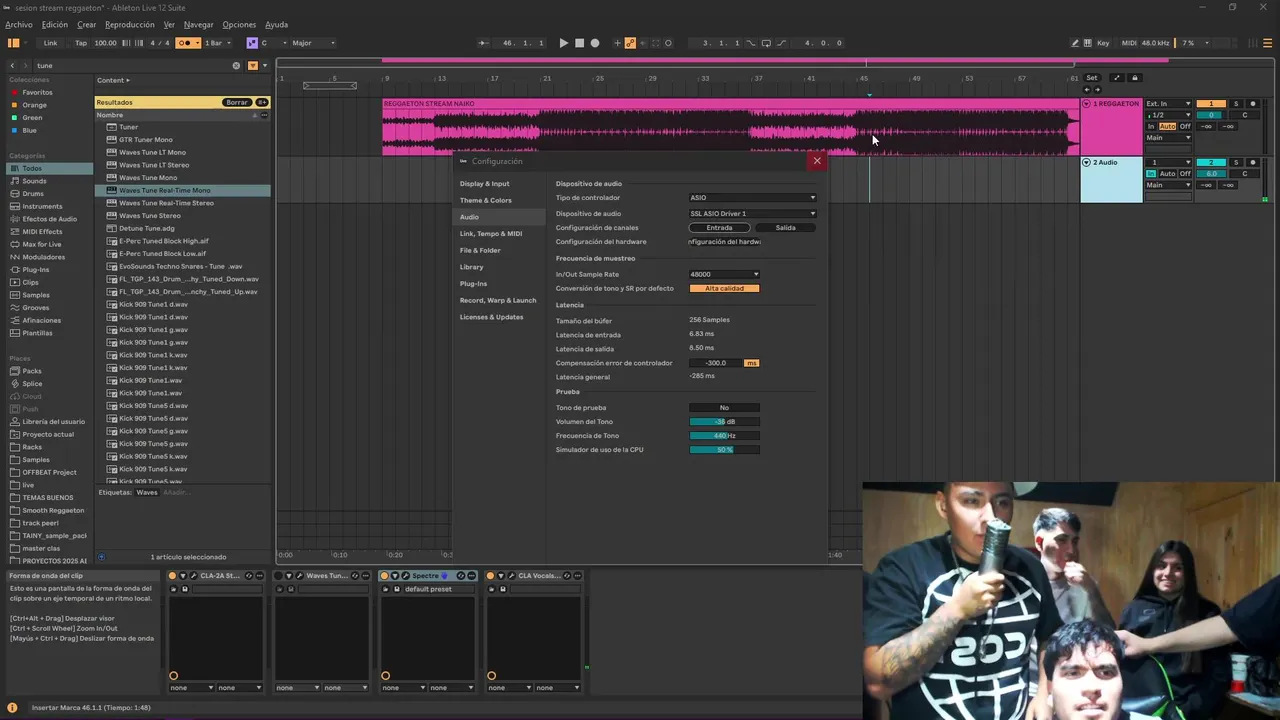Toggle the computer MIDI keyboard icon

(1088, 43)
